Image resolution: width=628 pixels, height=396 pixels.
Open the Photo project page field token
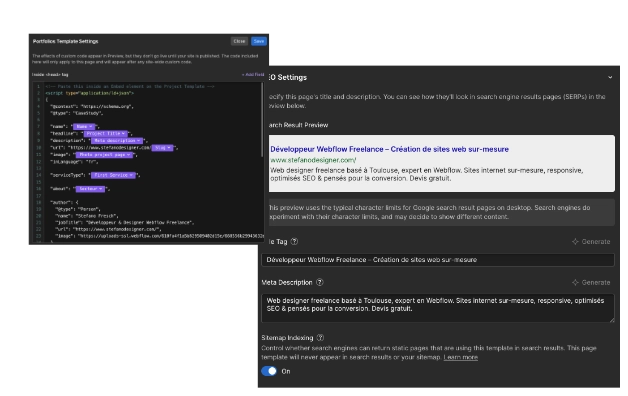[105, 155]
